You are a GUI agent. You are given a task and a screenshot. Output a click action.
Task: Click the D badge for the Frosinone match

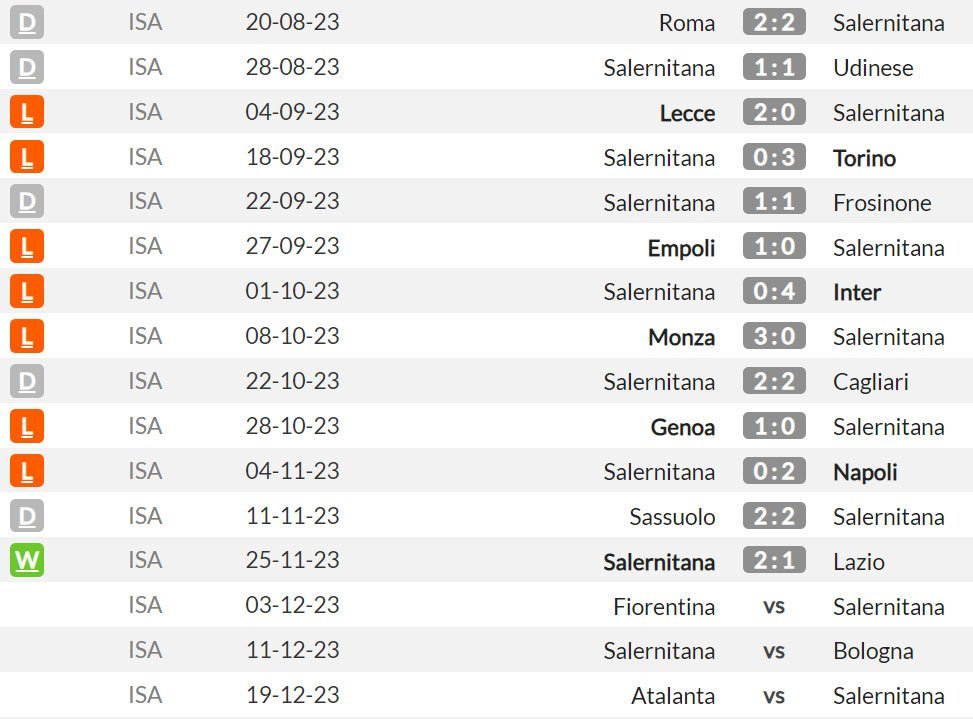27,202
